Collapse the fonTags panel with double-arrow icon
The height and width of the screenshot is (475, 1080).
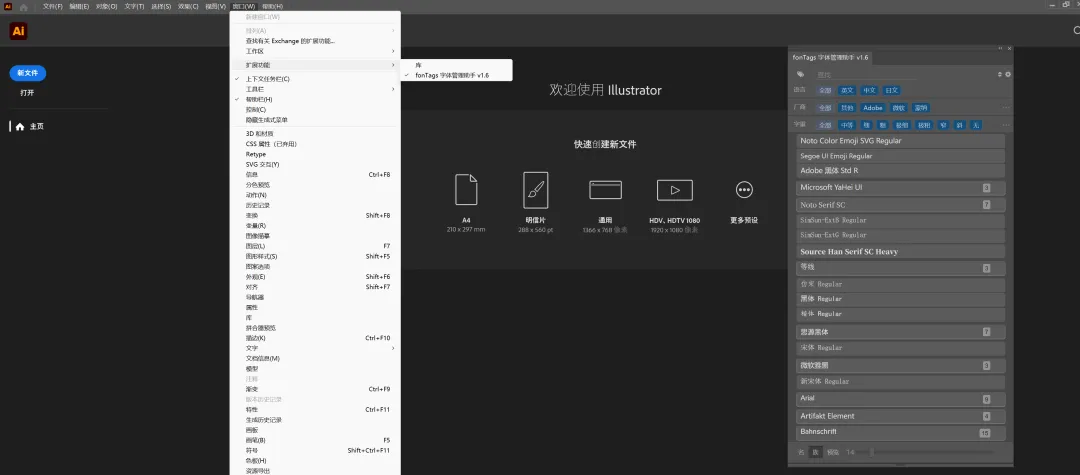point(1000,48)
